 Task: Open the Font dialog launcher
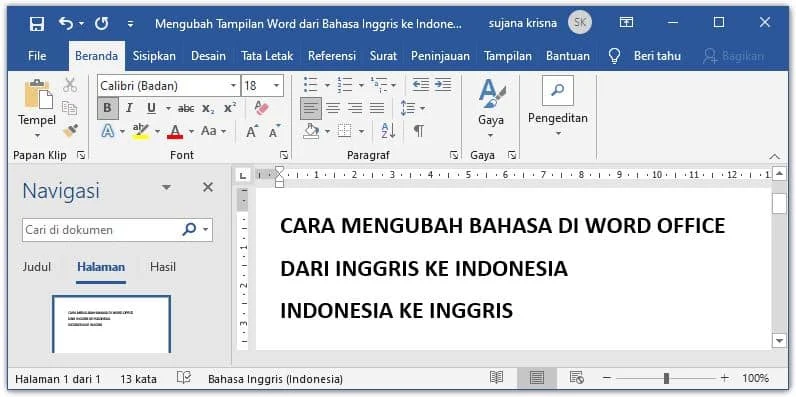click(x=284, y=155)
